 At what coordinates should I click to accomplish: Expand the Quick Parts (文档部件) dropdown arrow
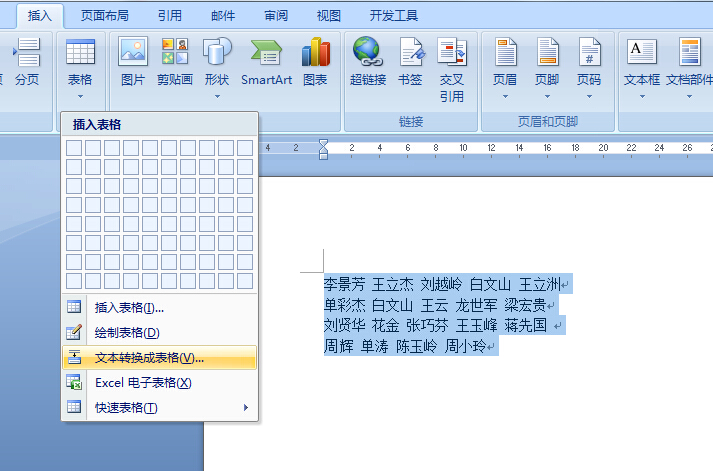pyautogui.click(x=689, y=96)
